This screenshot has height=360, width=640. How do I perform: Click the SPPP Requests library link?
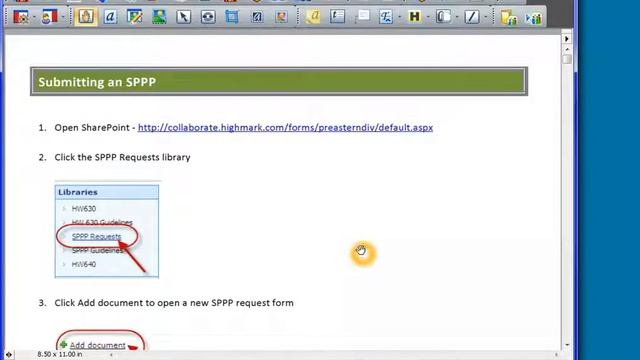click(x=96, y=236)
